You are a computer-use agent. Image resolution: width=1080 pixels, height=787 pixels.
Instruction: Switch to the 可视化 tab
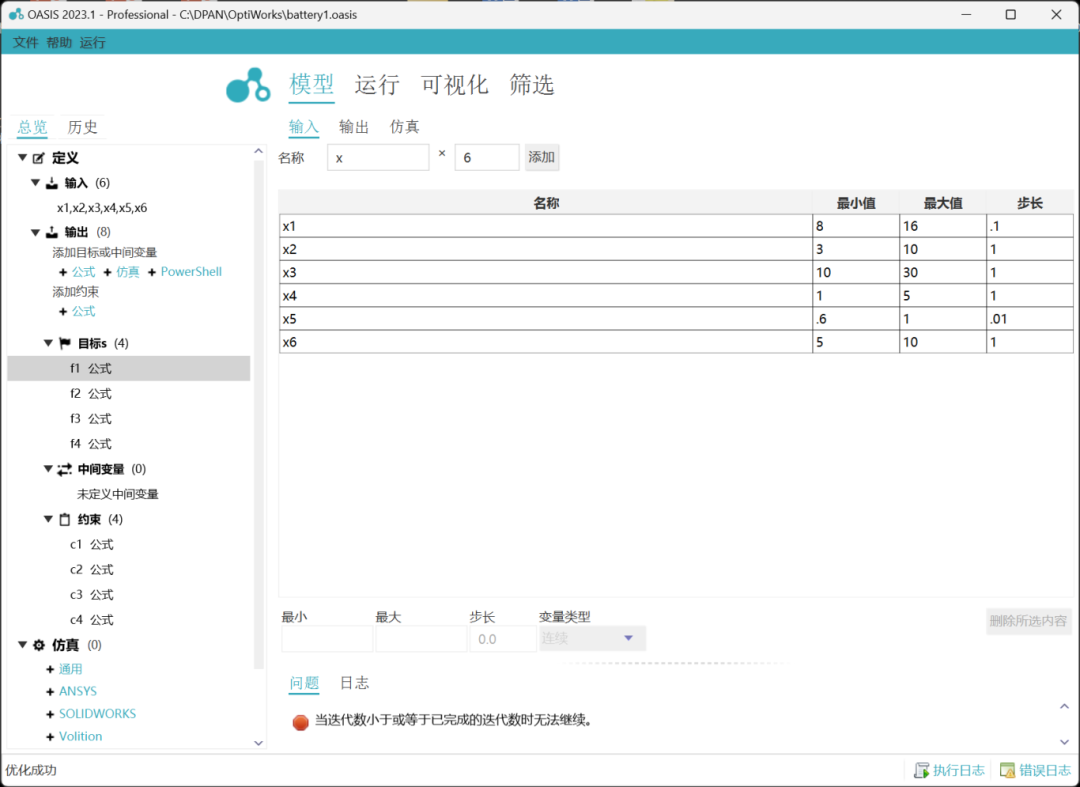pyautogui.click(x=454, y=85)
